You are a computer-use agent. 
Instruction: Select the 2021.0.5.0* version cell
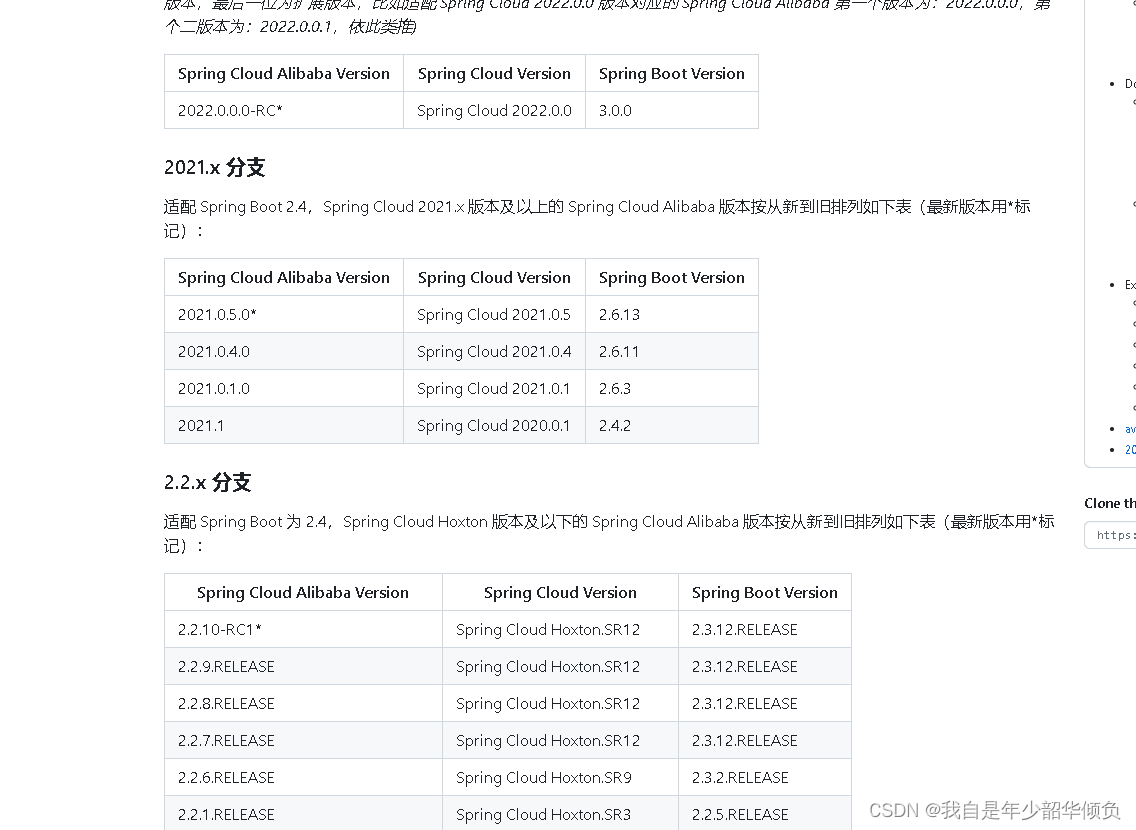(284, 314)
